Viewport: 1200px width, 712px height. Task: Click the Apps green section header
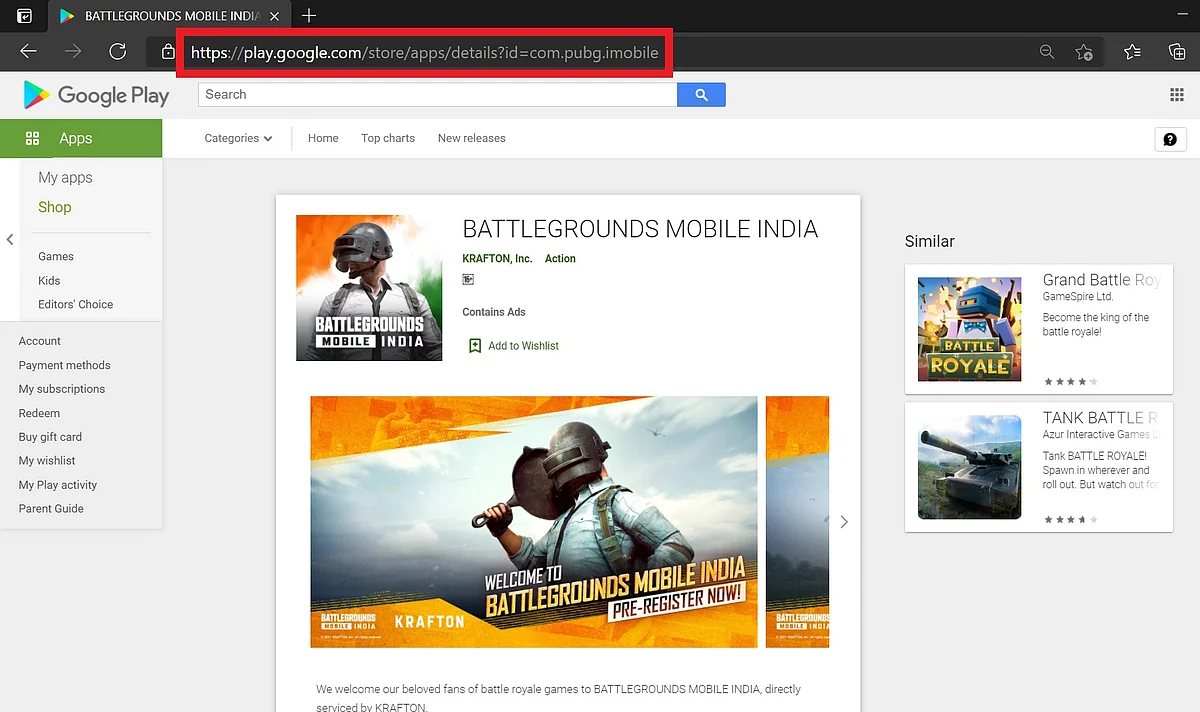coord(81,138)
